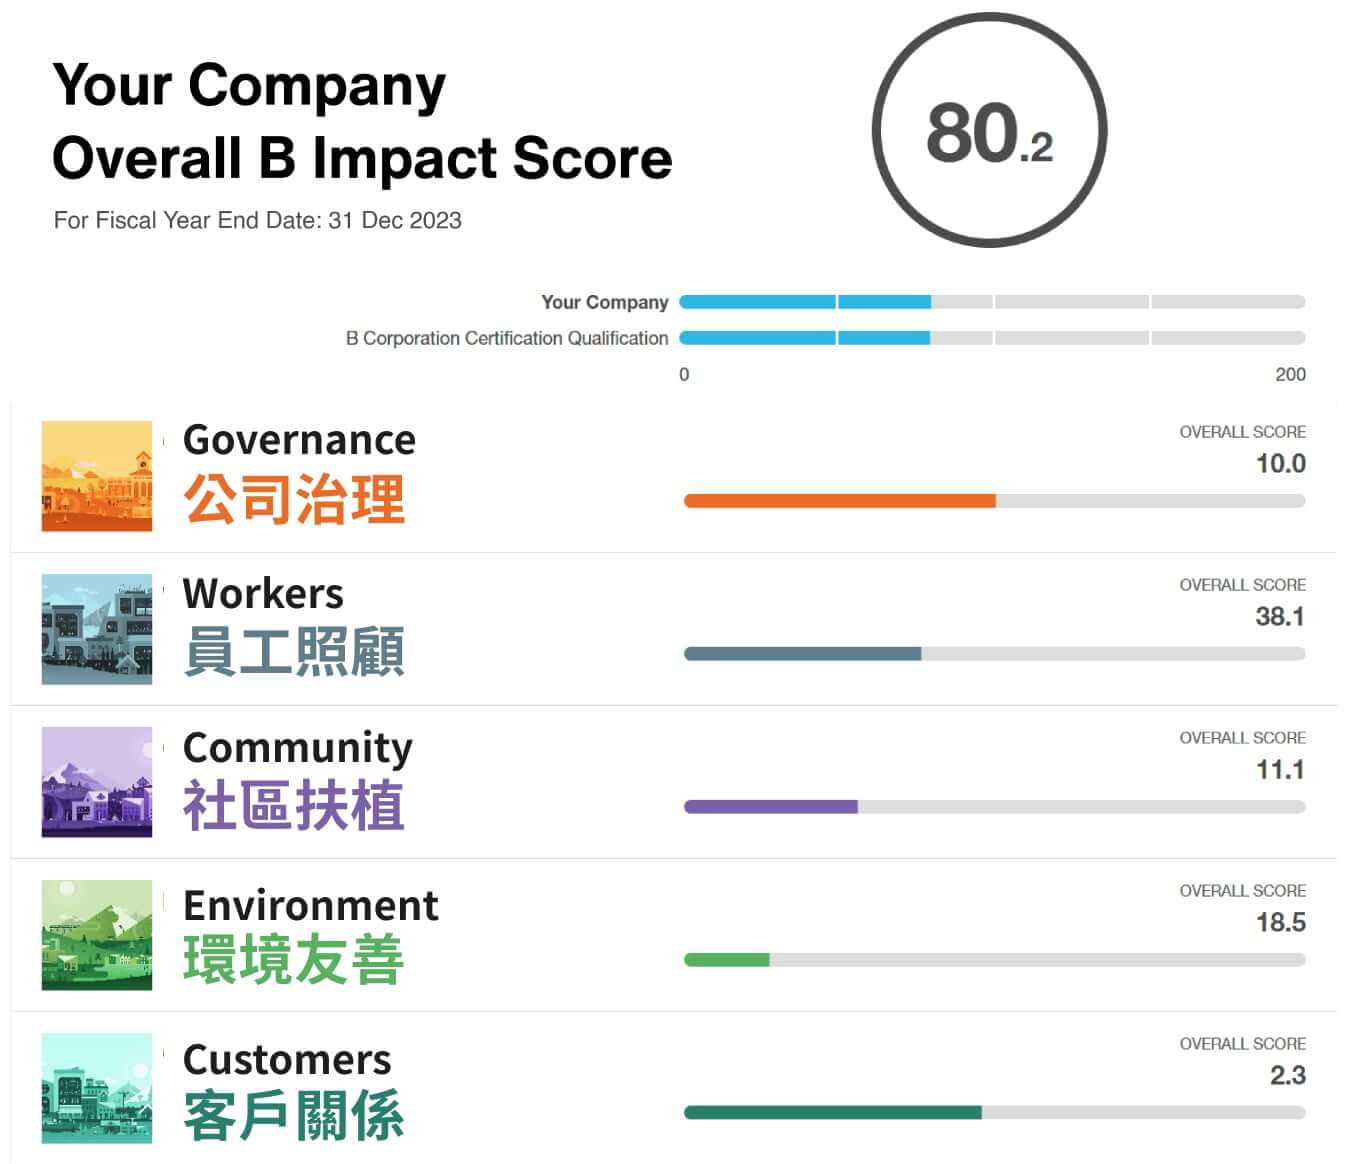Click the 80.2 overall score circle
This screenshot has width=1346, height=1164.
pos(989,130)
